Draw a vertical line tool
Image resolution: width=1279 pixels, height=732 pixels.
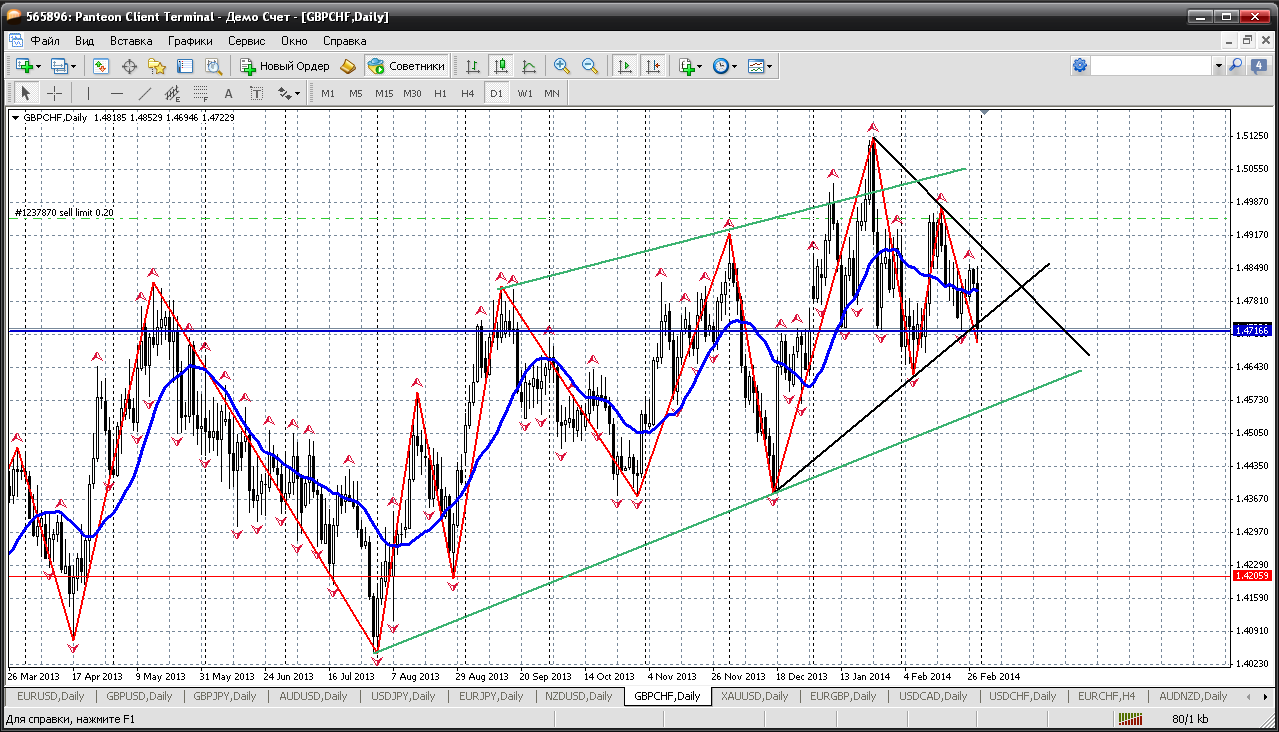click(88, 93)
